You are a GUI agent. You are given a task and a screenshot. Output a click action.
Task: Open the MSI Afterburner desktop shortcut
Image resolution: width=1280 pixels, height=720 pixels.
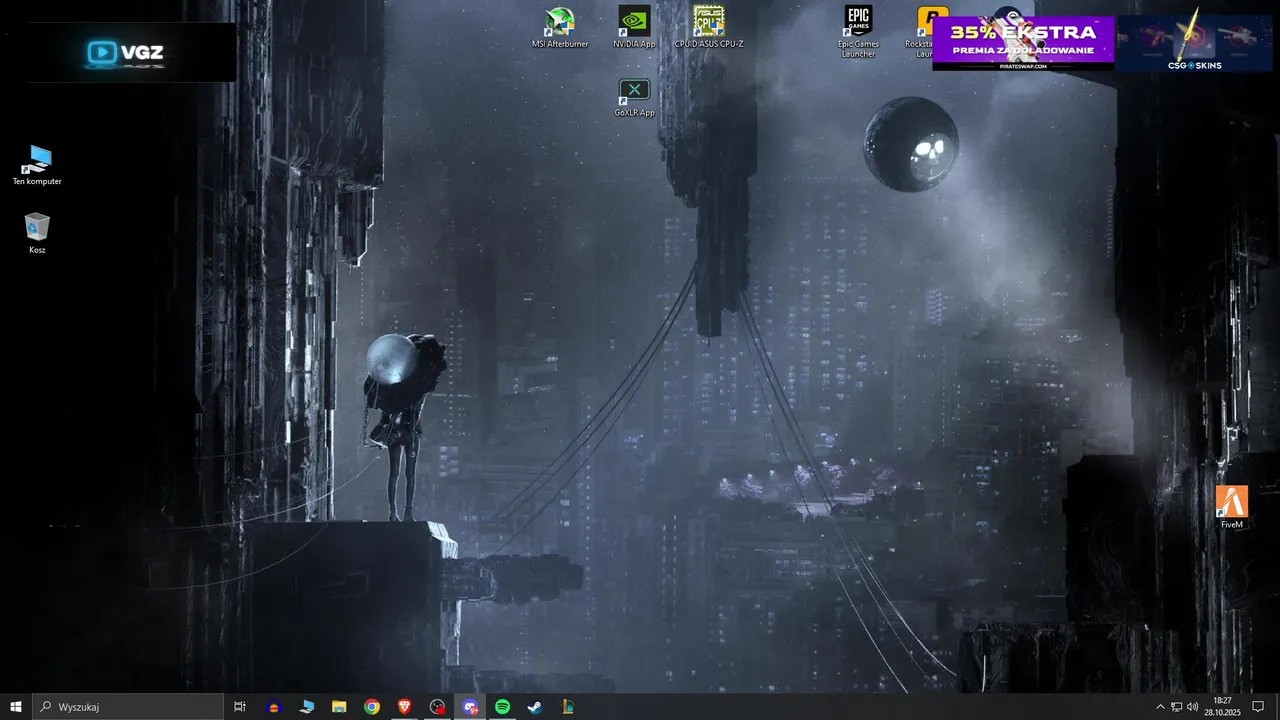tap(560, 28)
